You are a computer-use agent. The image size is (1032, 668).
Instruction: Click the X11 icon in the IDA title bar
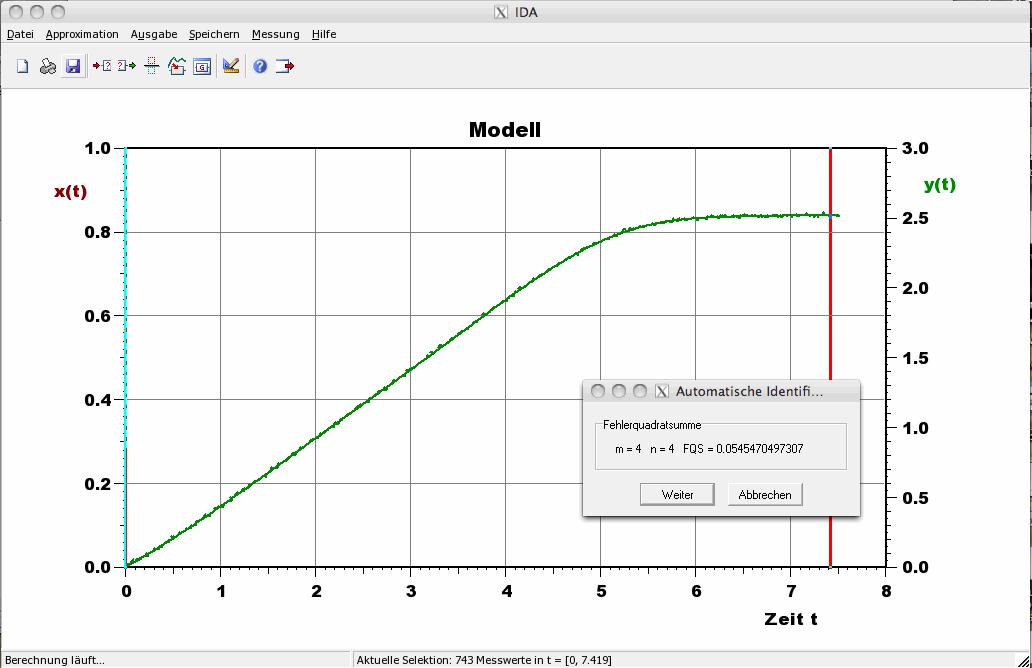click(501, 13)
